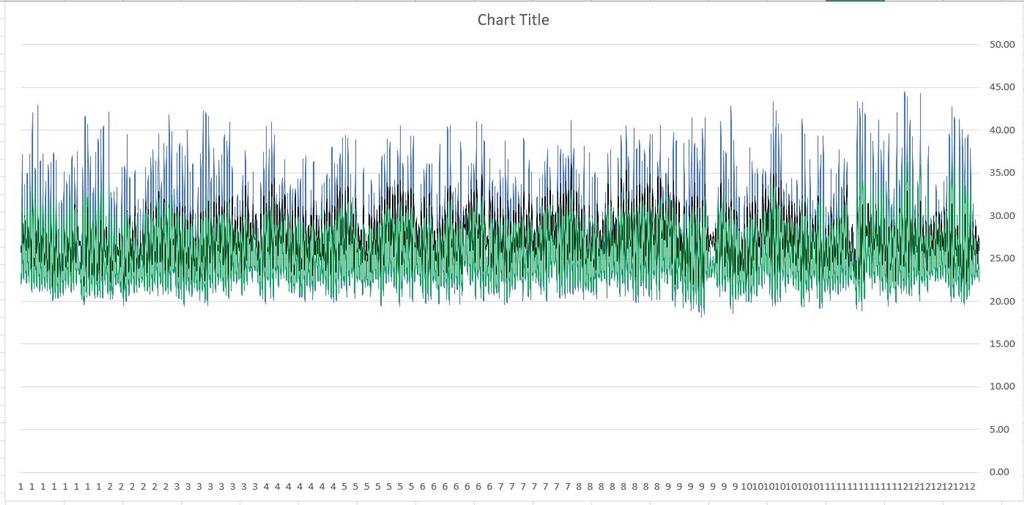Viewport: 1024px width, 505px height.
Task: Click the 50.00 axis label
Action: point(1002,44)
